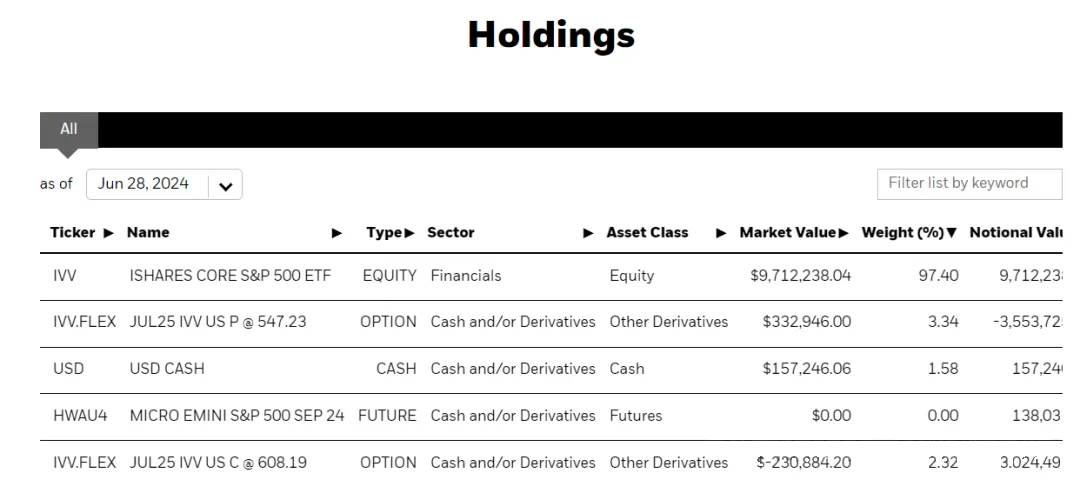
Task: Sort by Type column arrow
Action: tap(409, 233)
